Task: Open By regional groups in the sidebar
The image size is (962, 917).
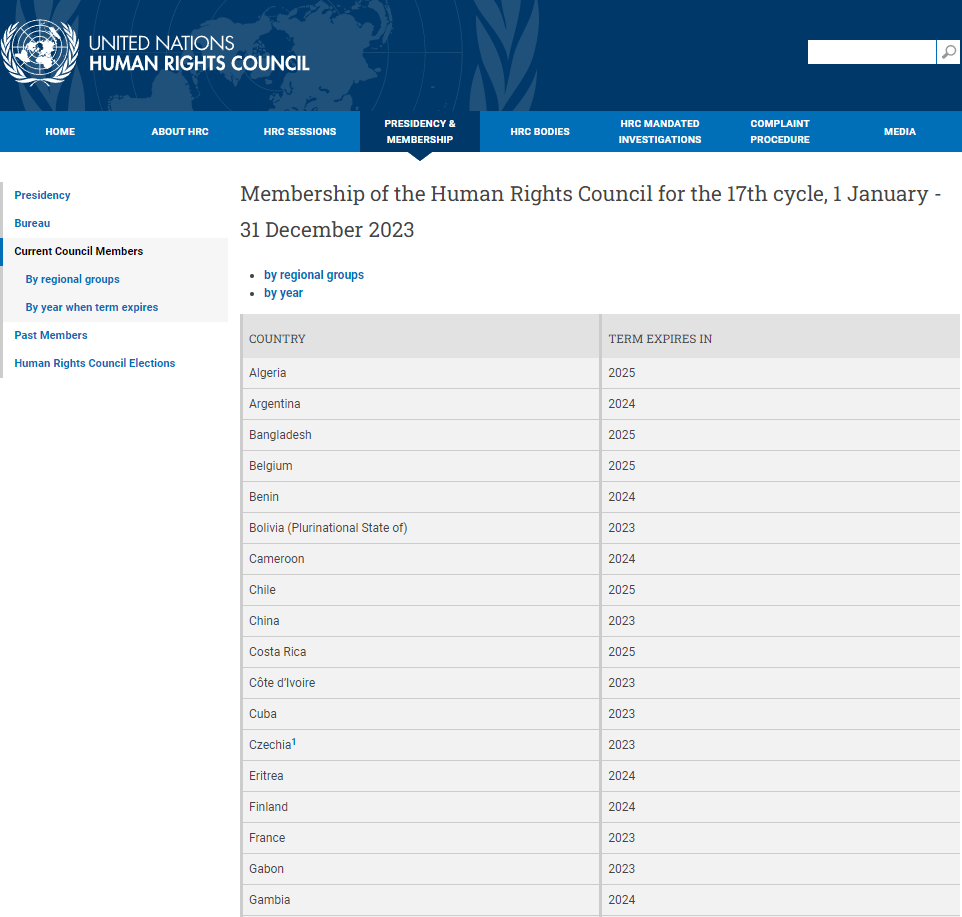Action: pos(72,279)
